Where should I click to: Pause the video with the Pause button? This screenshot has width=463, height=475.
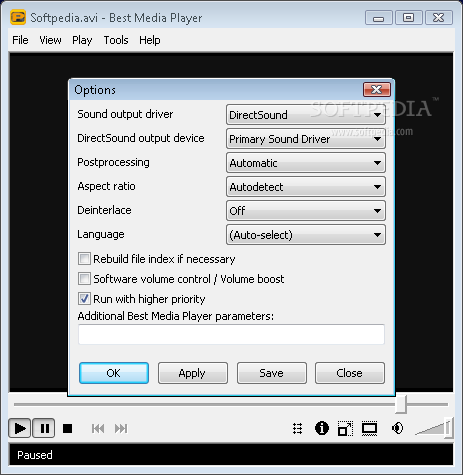pos(44,428)
